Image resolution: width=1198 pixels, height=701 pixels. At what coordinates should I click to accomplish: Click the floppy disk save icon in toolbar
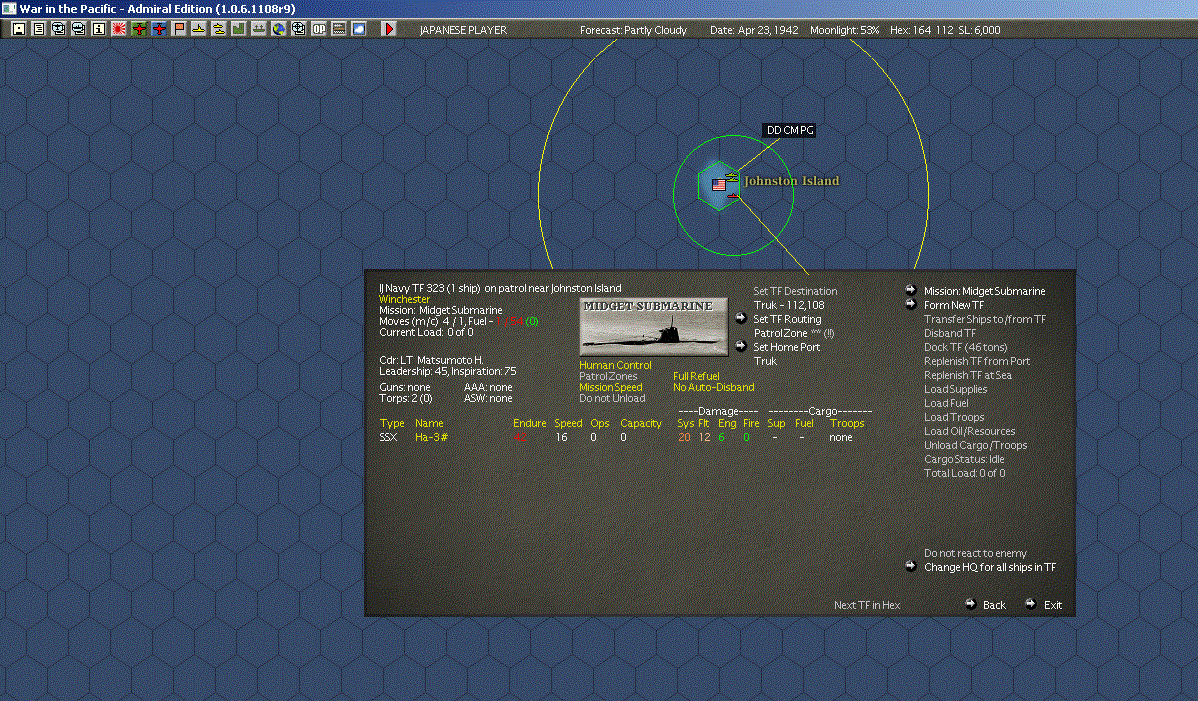[x=19, y=29]
